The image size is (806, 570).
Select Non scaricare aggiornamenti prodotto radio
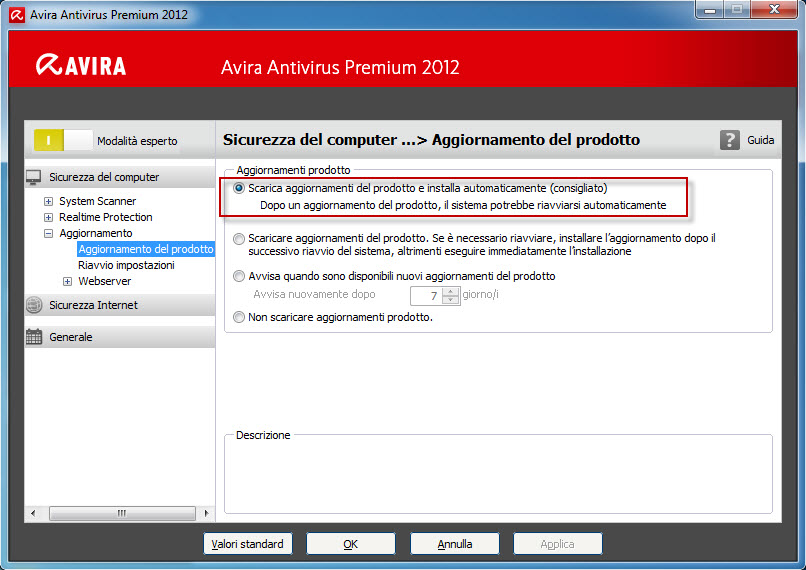coord(239,317)
